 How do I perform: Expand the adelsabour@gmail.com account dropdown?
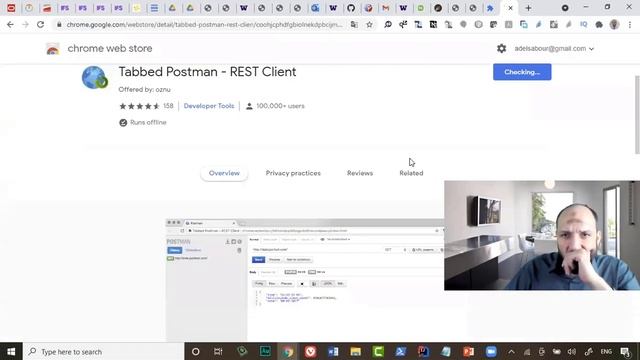554,49
